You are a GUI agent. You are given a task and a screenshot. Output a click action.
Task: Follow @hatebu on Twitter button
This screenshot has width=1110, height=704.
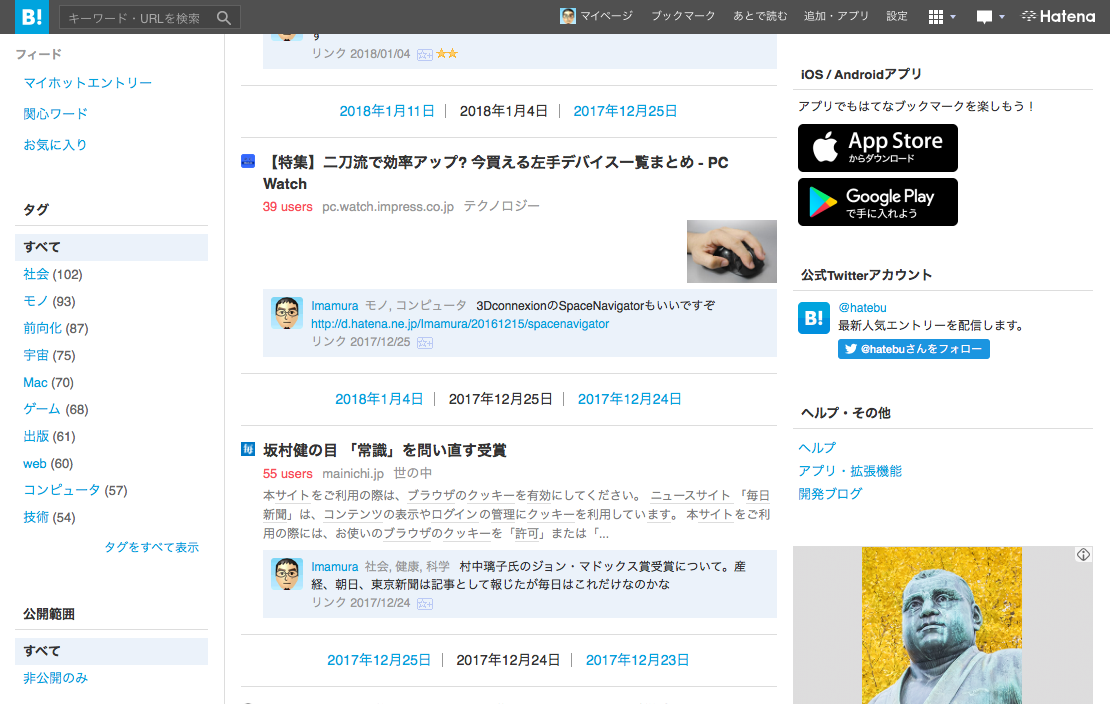(913, 349)
